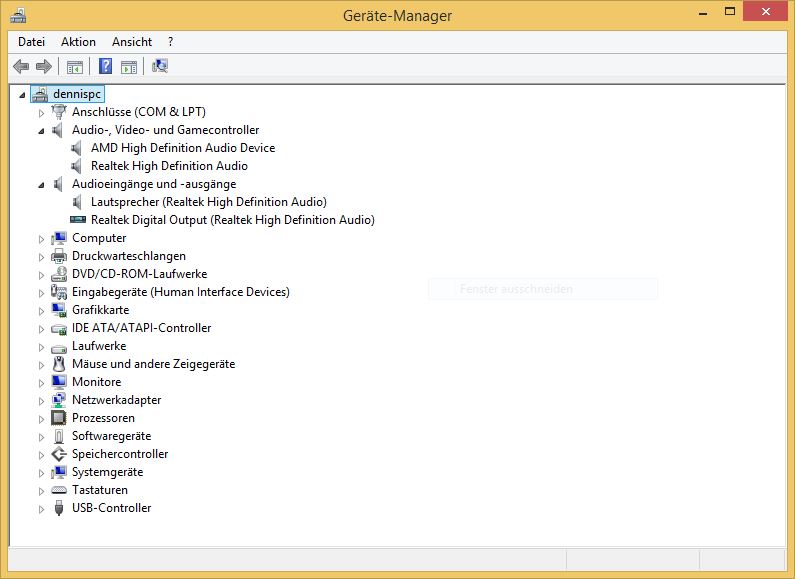Click the Speichercontroller icon

click(59, 454)
